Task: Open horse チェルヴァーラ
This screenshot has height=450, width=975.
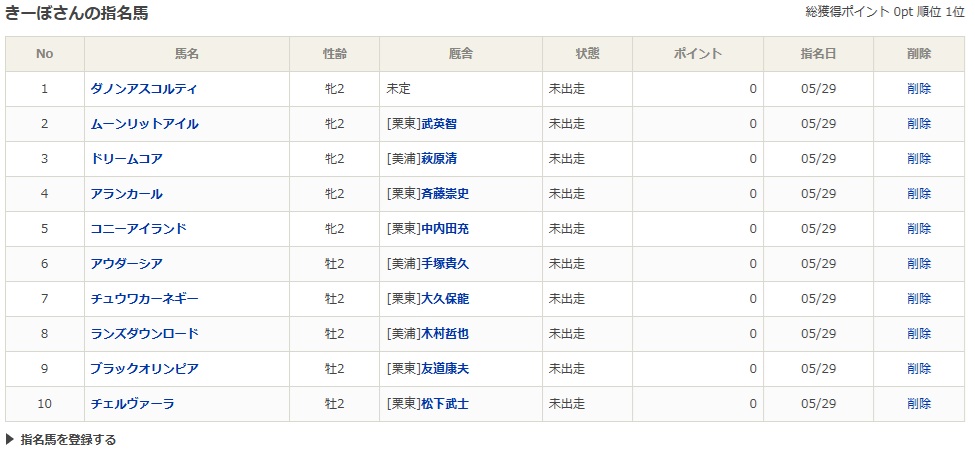Action: 132,404
